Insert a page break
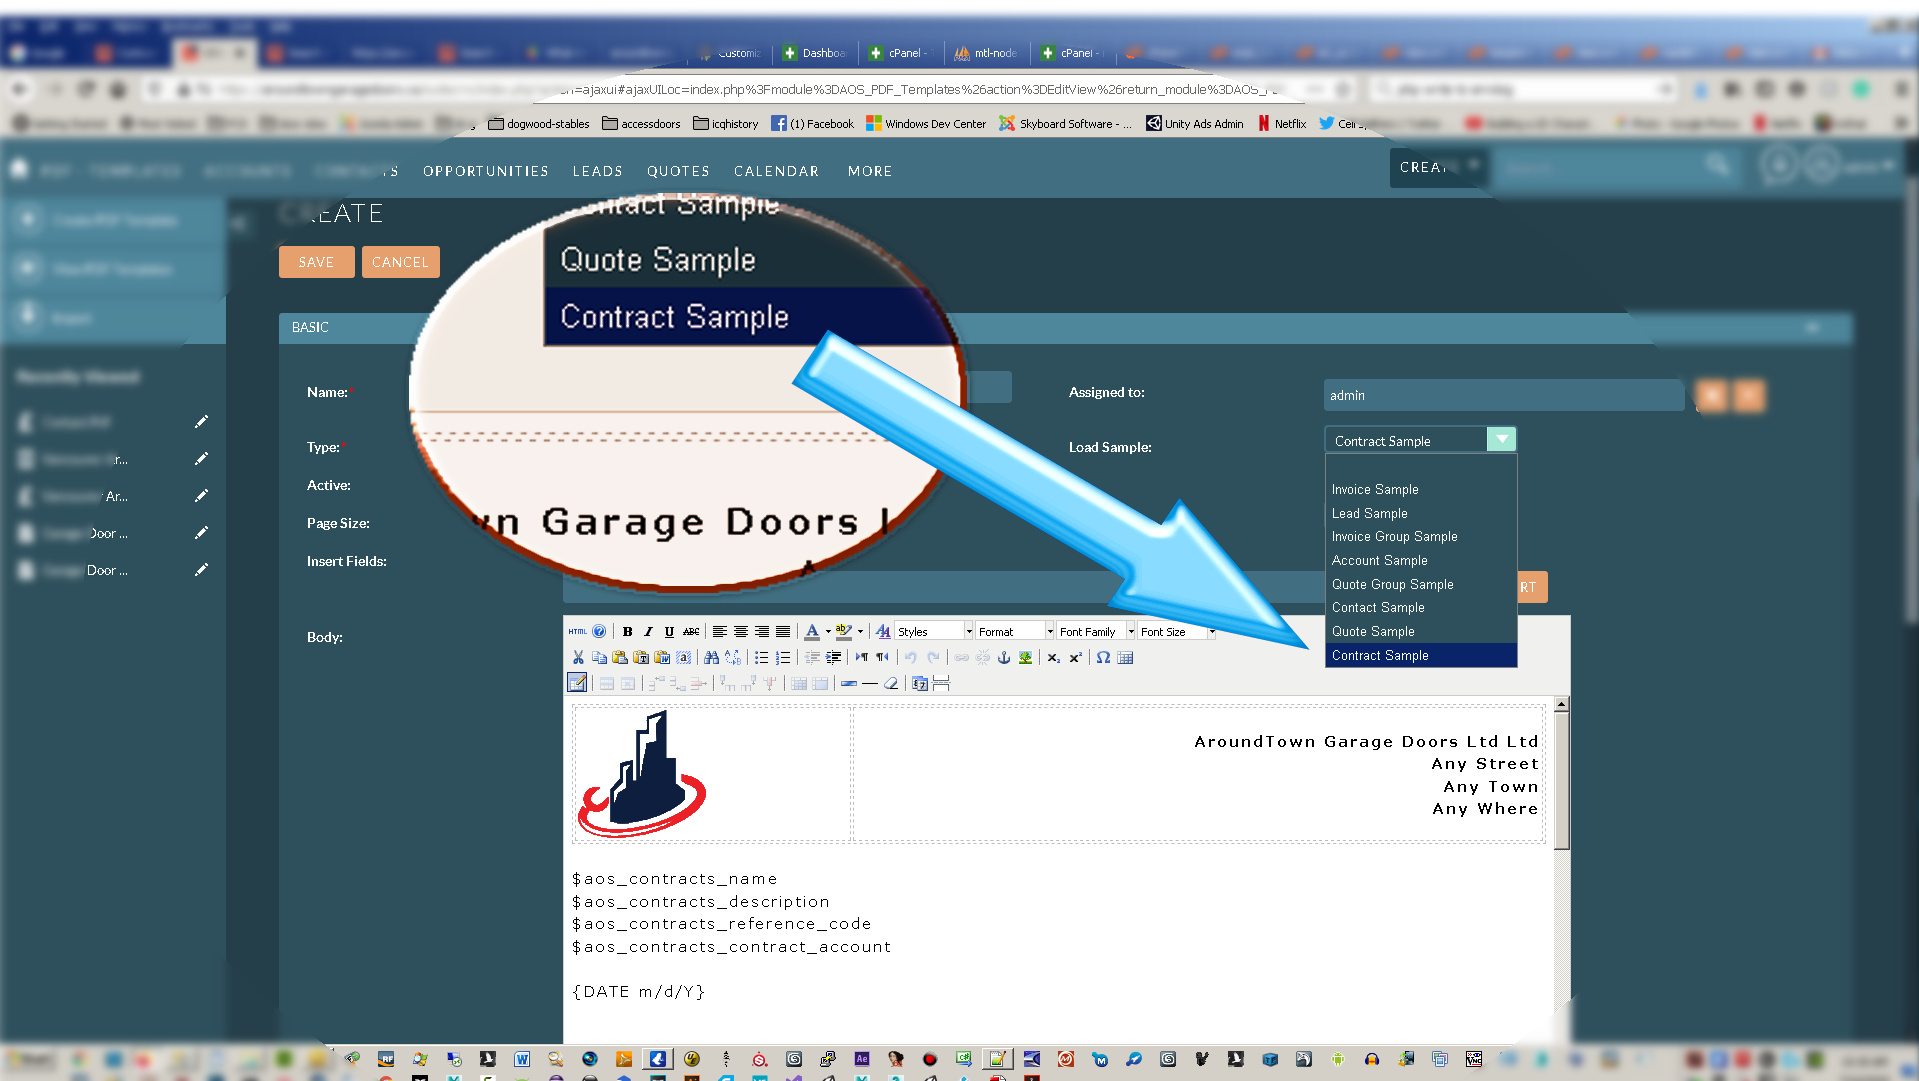The height and width of the screenshot is (1081, 1919). click(x=941, y=684)
